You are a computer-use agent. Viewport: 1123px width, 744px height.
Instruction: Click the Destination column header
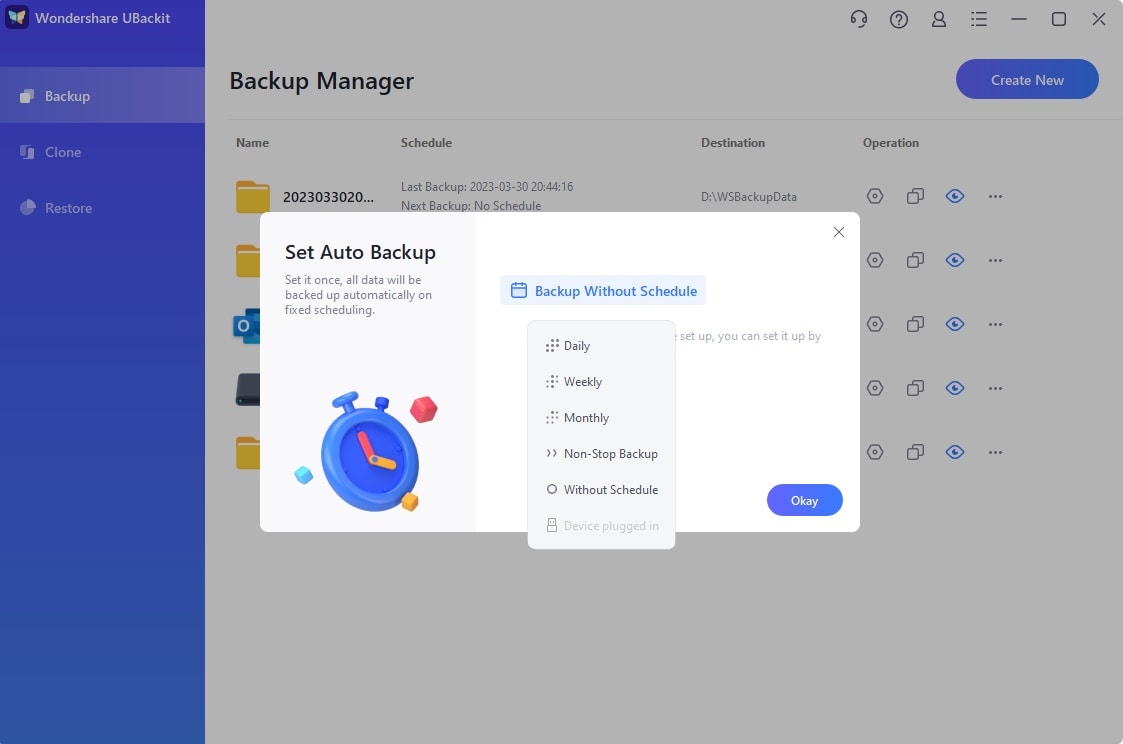click(733, 142)
